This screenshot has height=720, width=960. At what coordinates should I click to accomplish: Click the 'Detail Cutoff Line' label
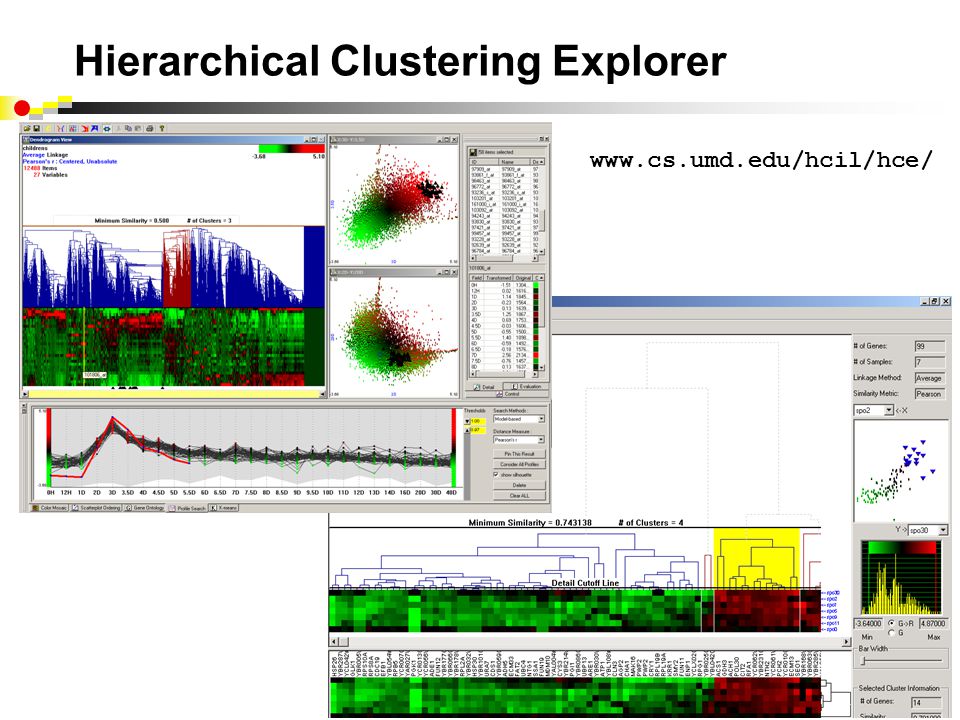click(585, 583)
